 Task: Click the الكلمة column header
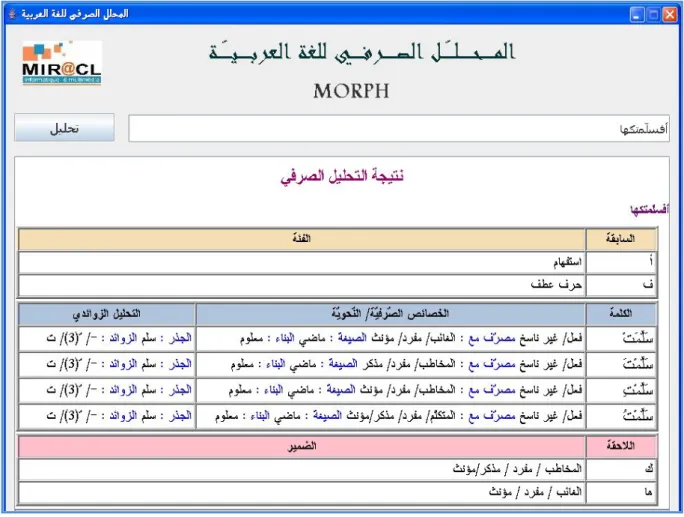(x=621, y=314)
